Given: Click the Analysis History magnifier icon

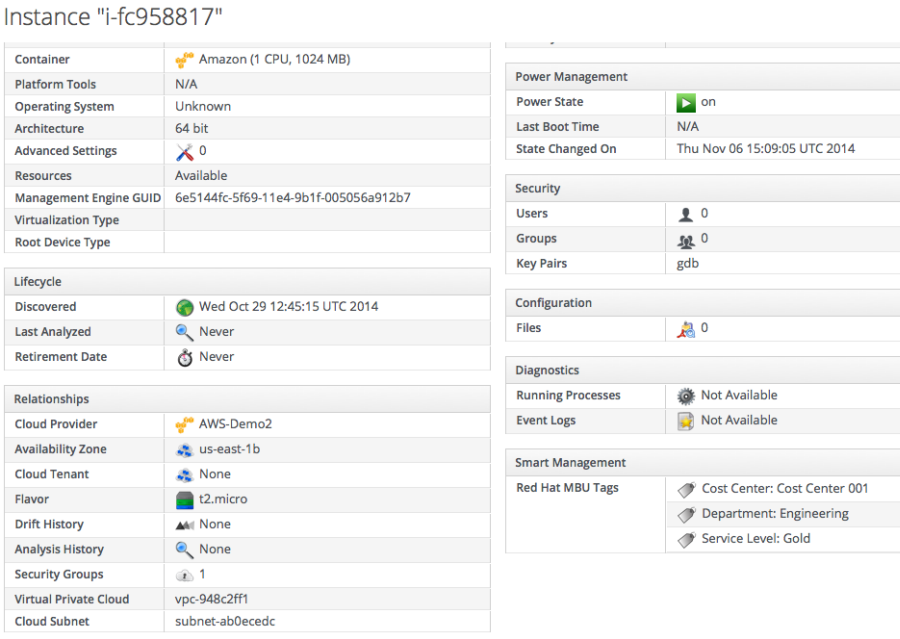Looking at the screenshot, I should [x=184, y=549].
